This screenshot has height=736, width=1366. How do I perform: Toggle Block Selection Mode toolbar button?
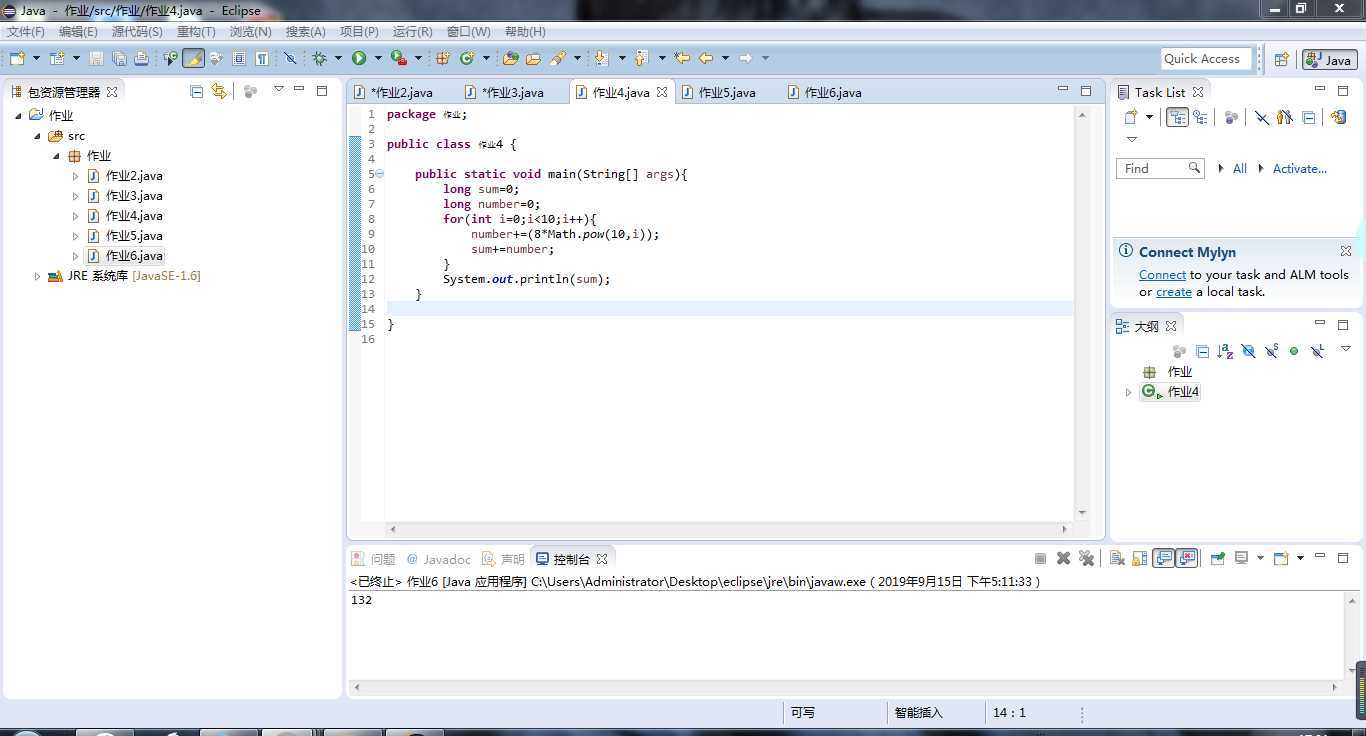(x=239, y=59)
